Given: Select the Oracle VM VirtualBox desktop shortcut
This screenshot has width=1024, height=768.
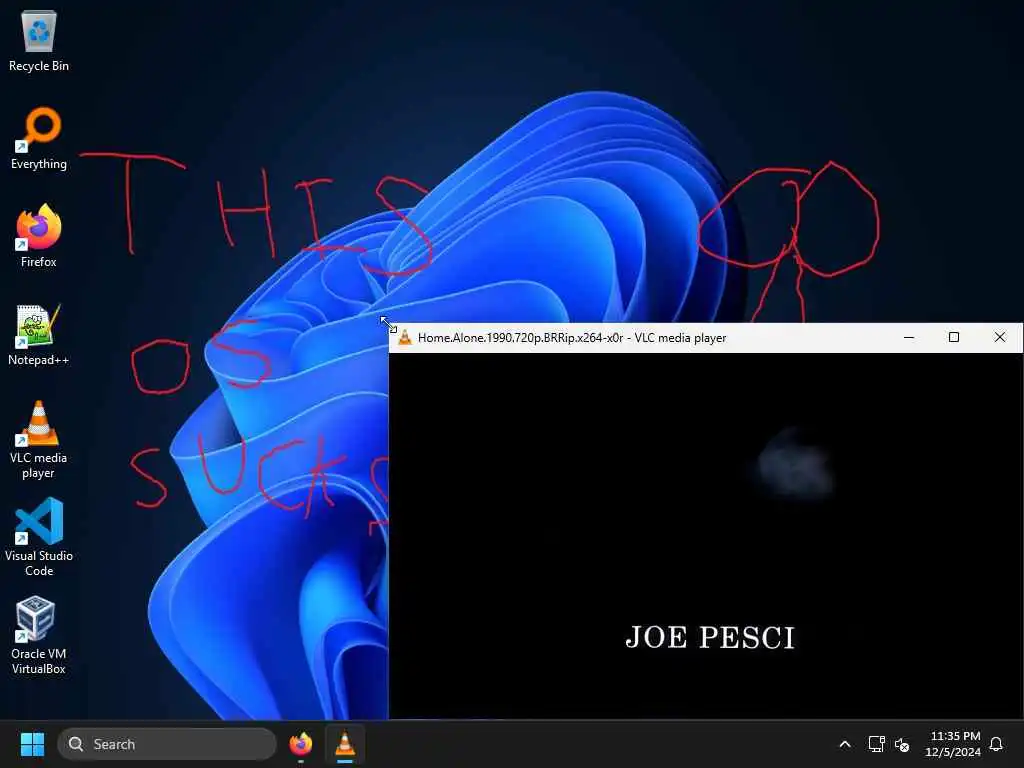Looking at the screenshot, I should [39, 635].
